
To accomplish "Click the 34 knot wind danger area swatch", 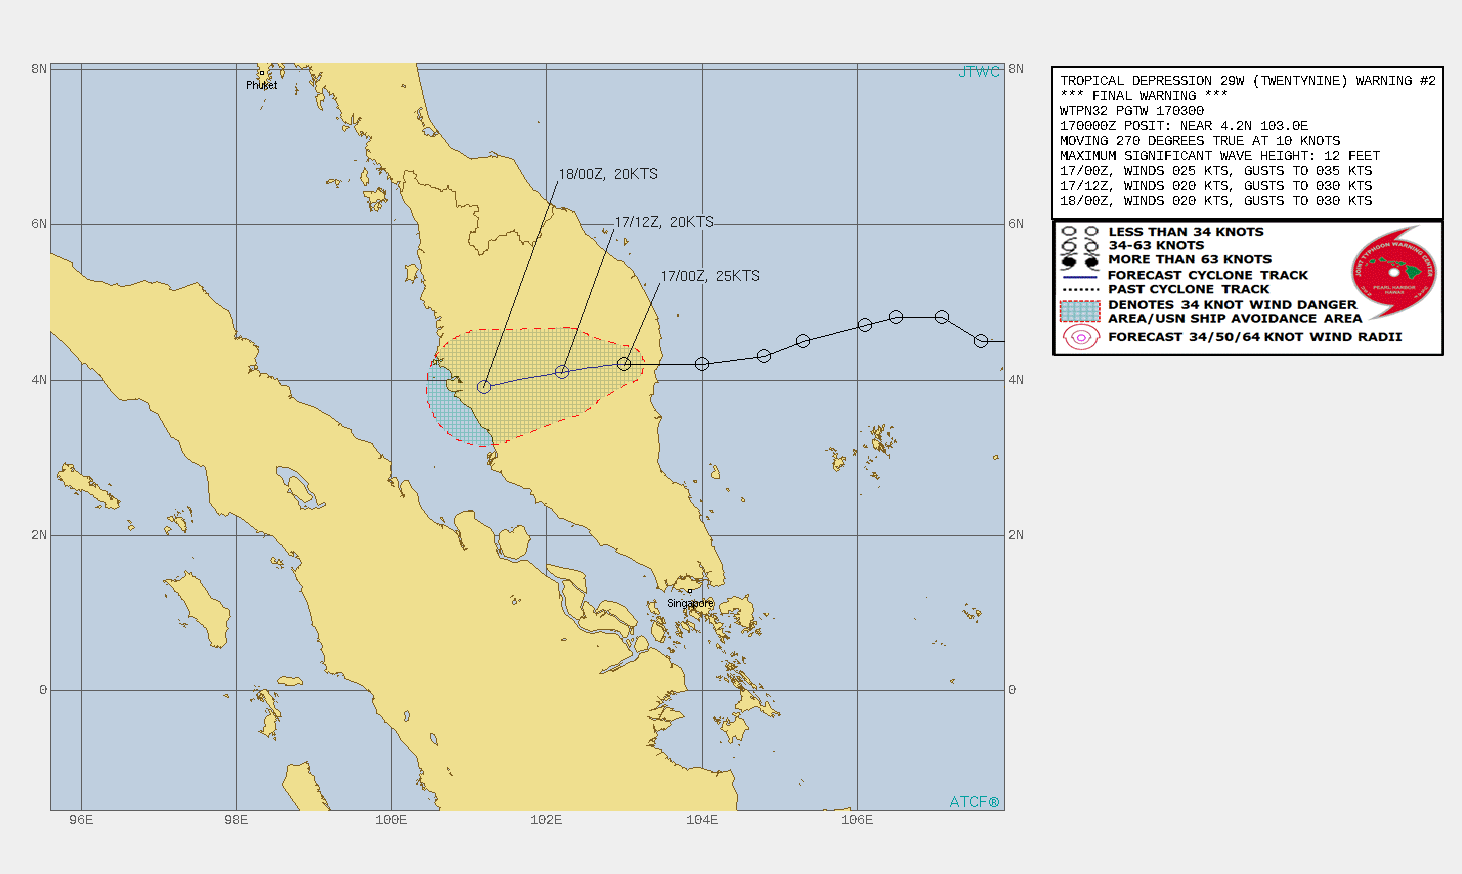I will (1080, 311).
